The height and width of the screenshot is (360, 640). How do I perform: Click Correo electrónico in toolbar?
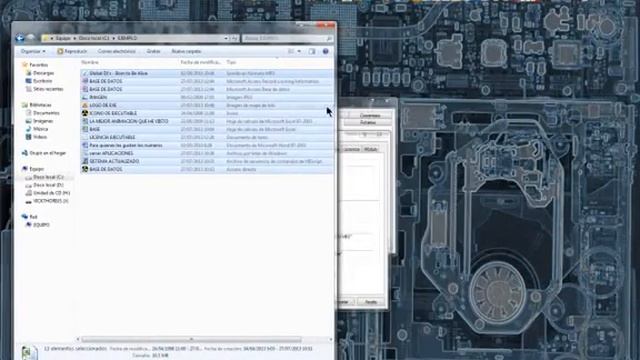point(116,51)
